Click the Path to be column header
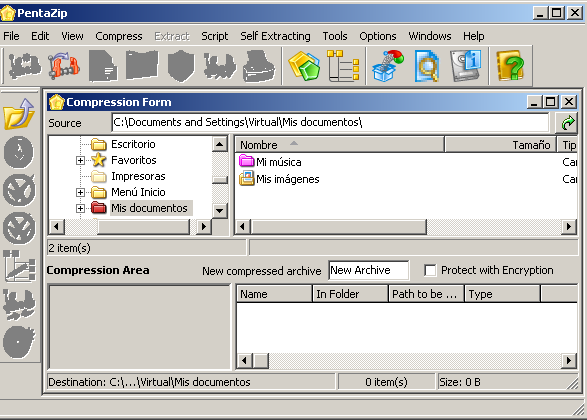This screenshot has width=587, height=420. pos(426,294)
